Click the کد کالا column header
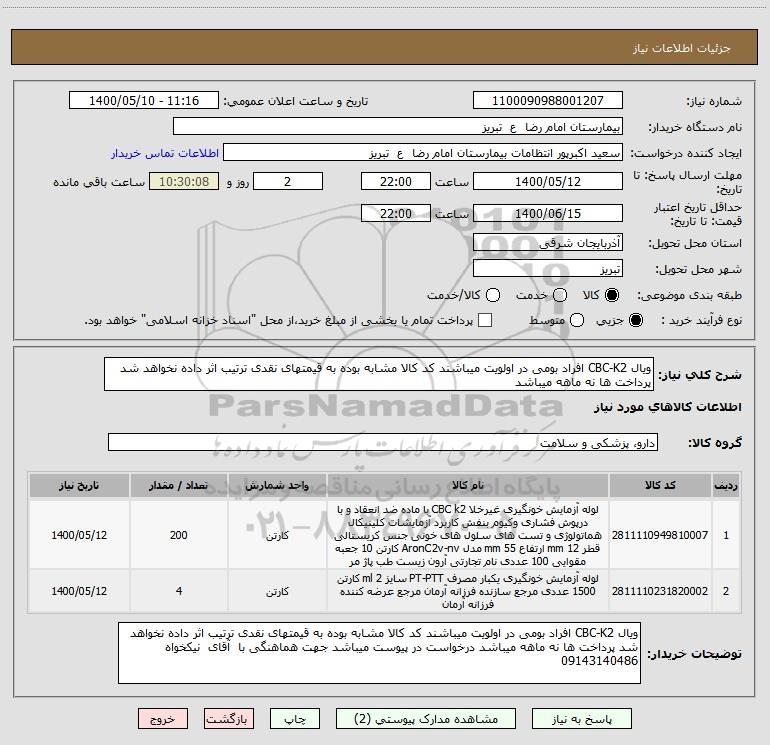 tap(660, 485)
